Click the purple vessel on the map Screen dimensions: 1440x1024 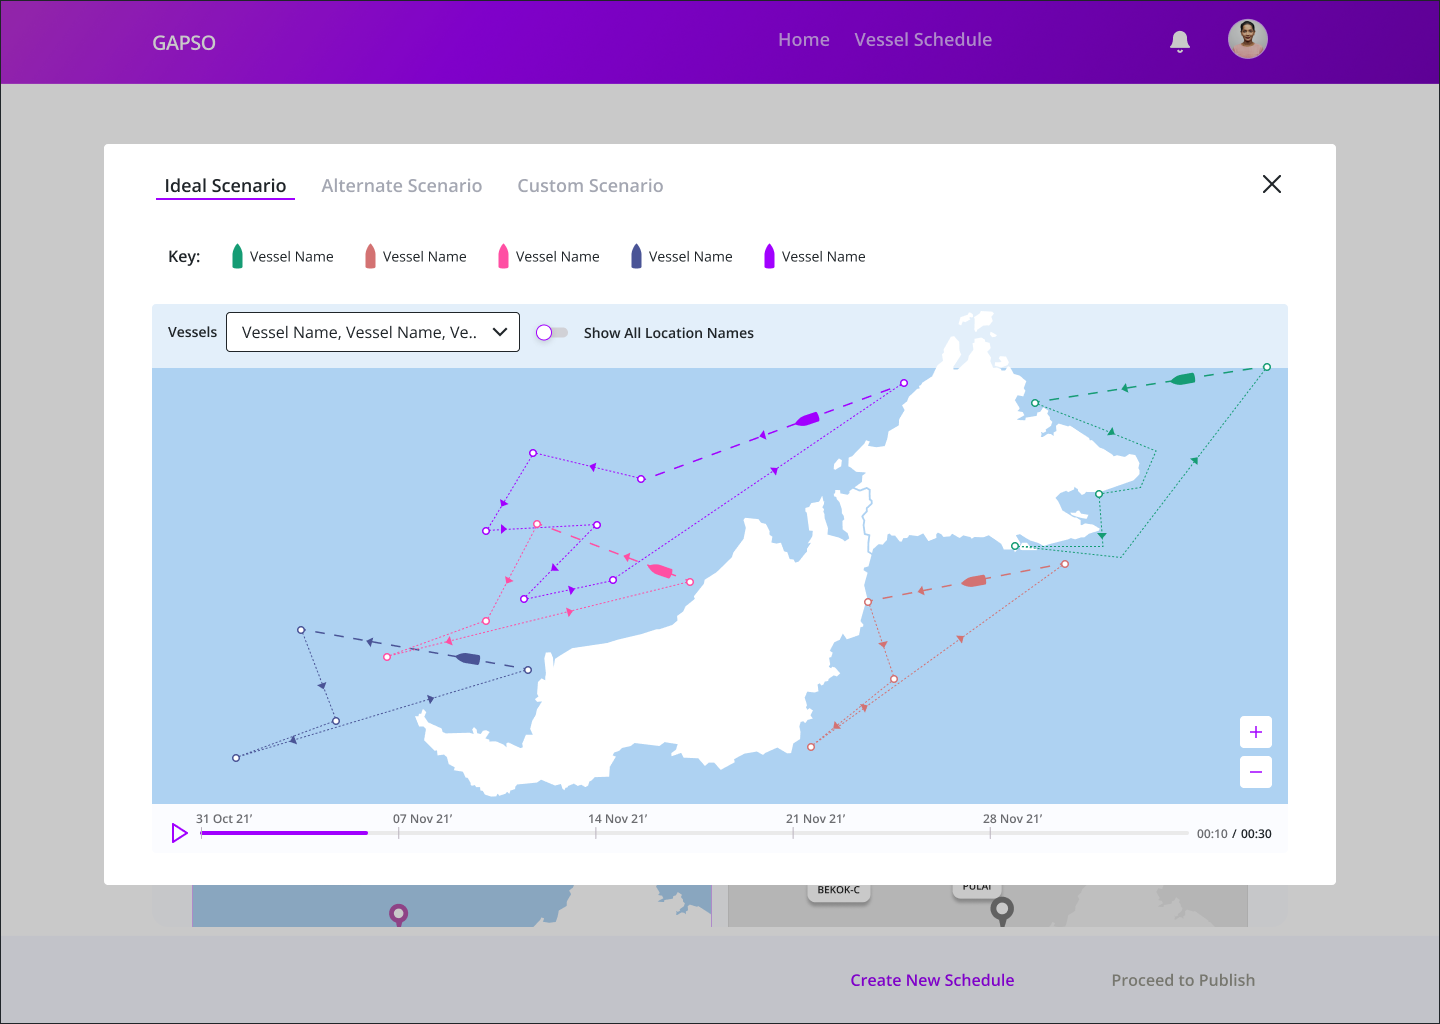pos(807,419)
